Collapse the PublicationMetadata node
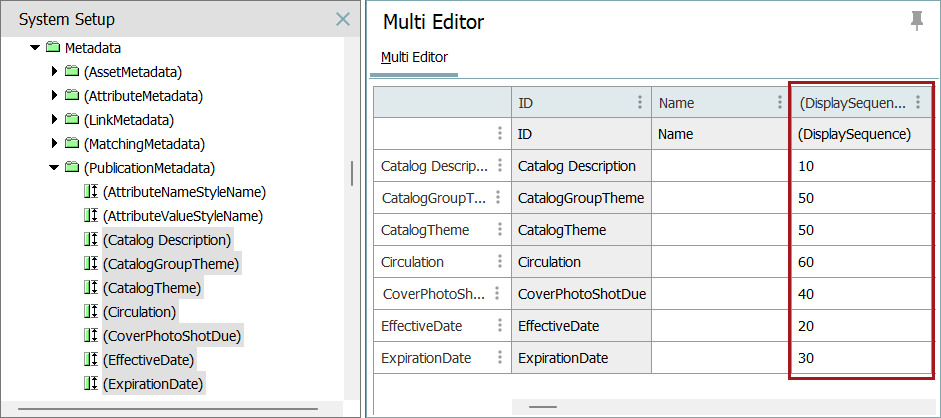Screen dimensions: 941x418 click(x=54, y=168)
